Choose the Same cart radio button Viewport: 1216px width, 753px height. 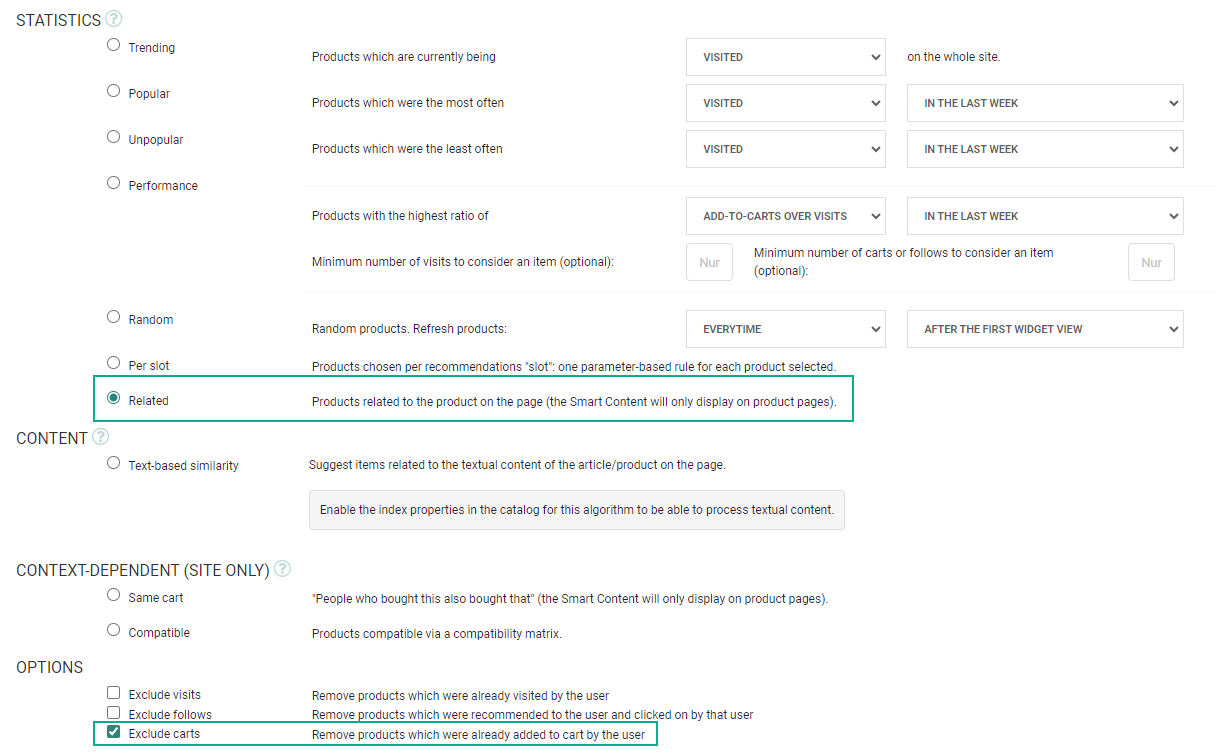[114, 595]
